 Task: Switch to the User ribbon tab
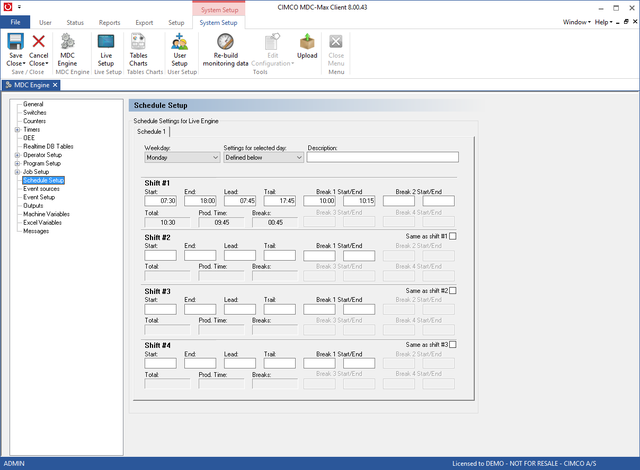pos(45,23)
